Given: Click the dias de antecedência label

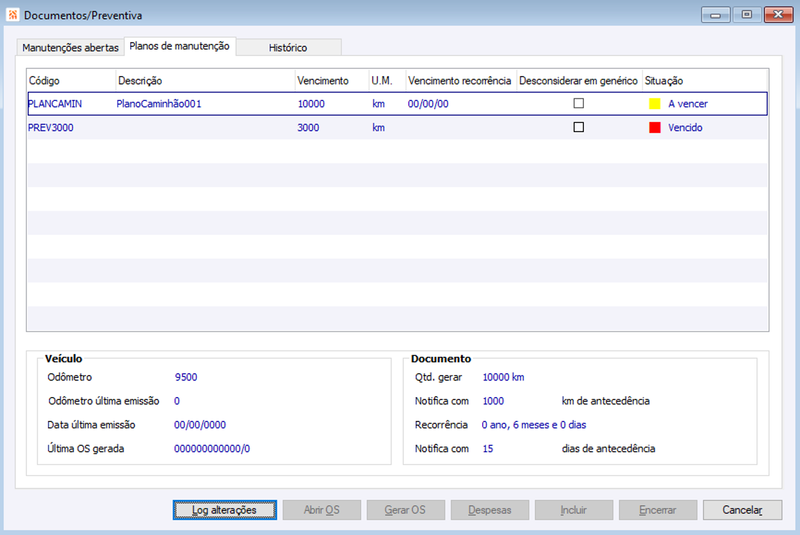Looking at the screenshot, I should click(x=609, y=449).
